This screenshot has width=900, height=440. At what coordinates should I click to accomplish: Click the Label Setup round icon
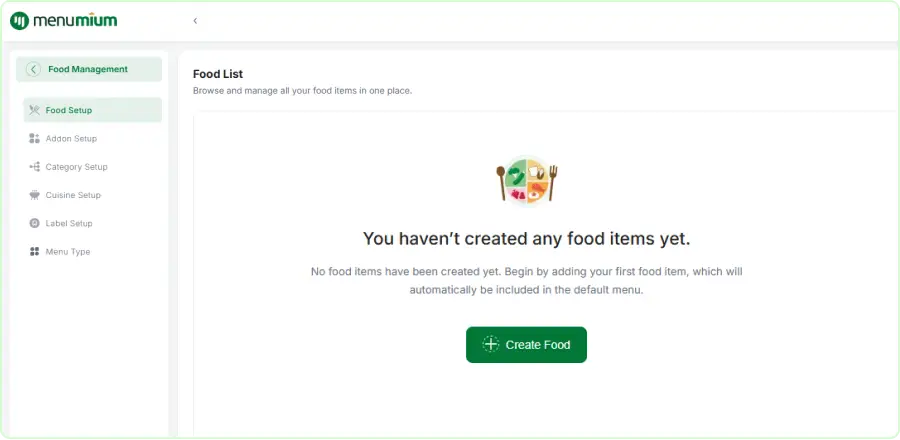[34, 223]
